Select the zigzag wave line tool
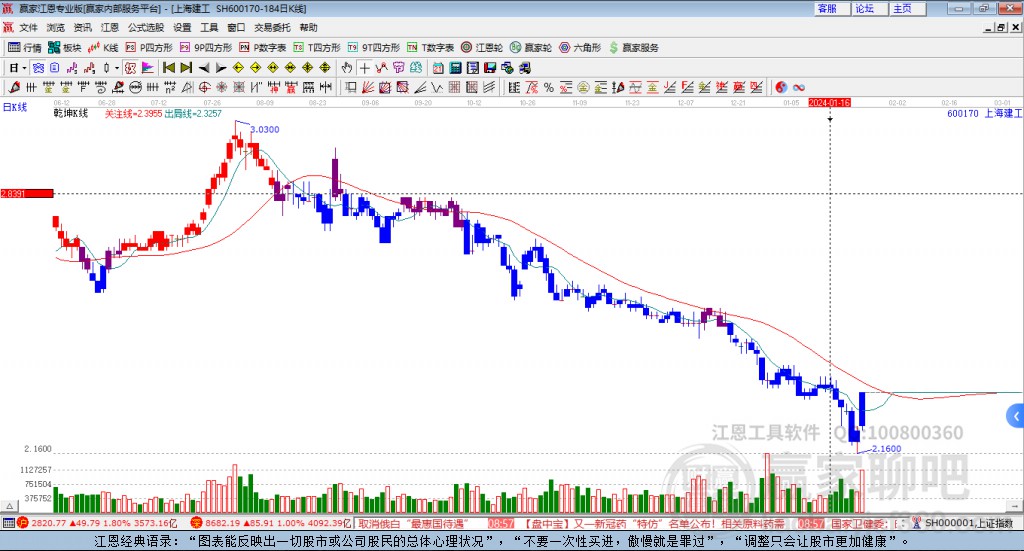The height and width of the screenshot is (551, 1024). [x=436, y=87]
